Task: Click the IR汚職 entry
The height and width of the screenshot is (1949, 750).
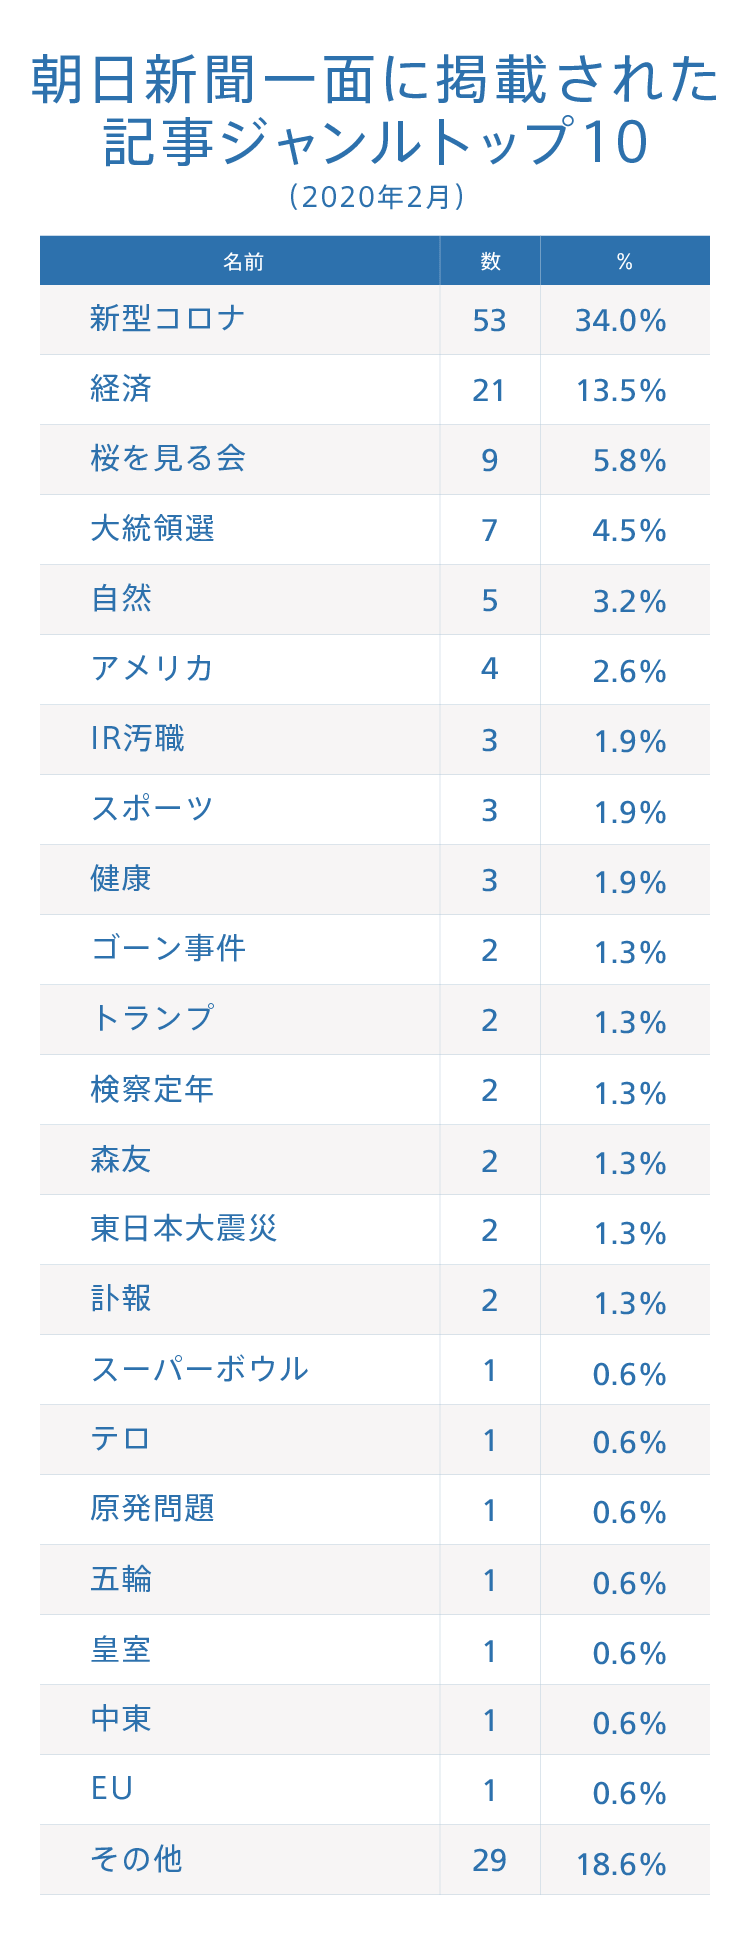Action: [137, 739]
